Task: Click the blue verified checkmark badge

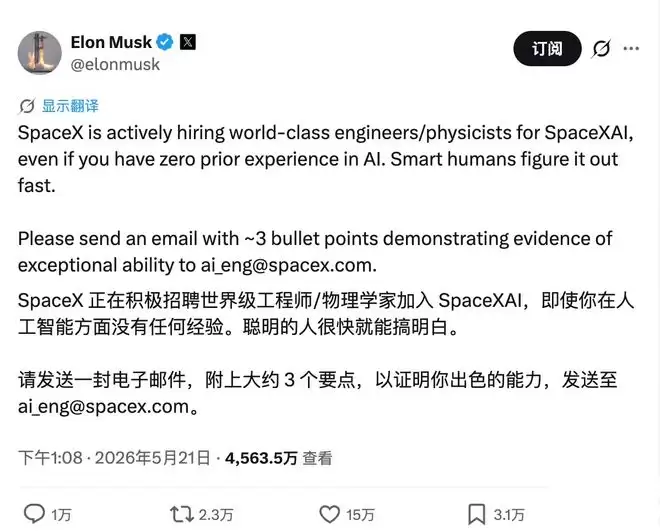Action: point(165,42)
